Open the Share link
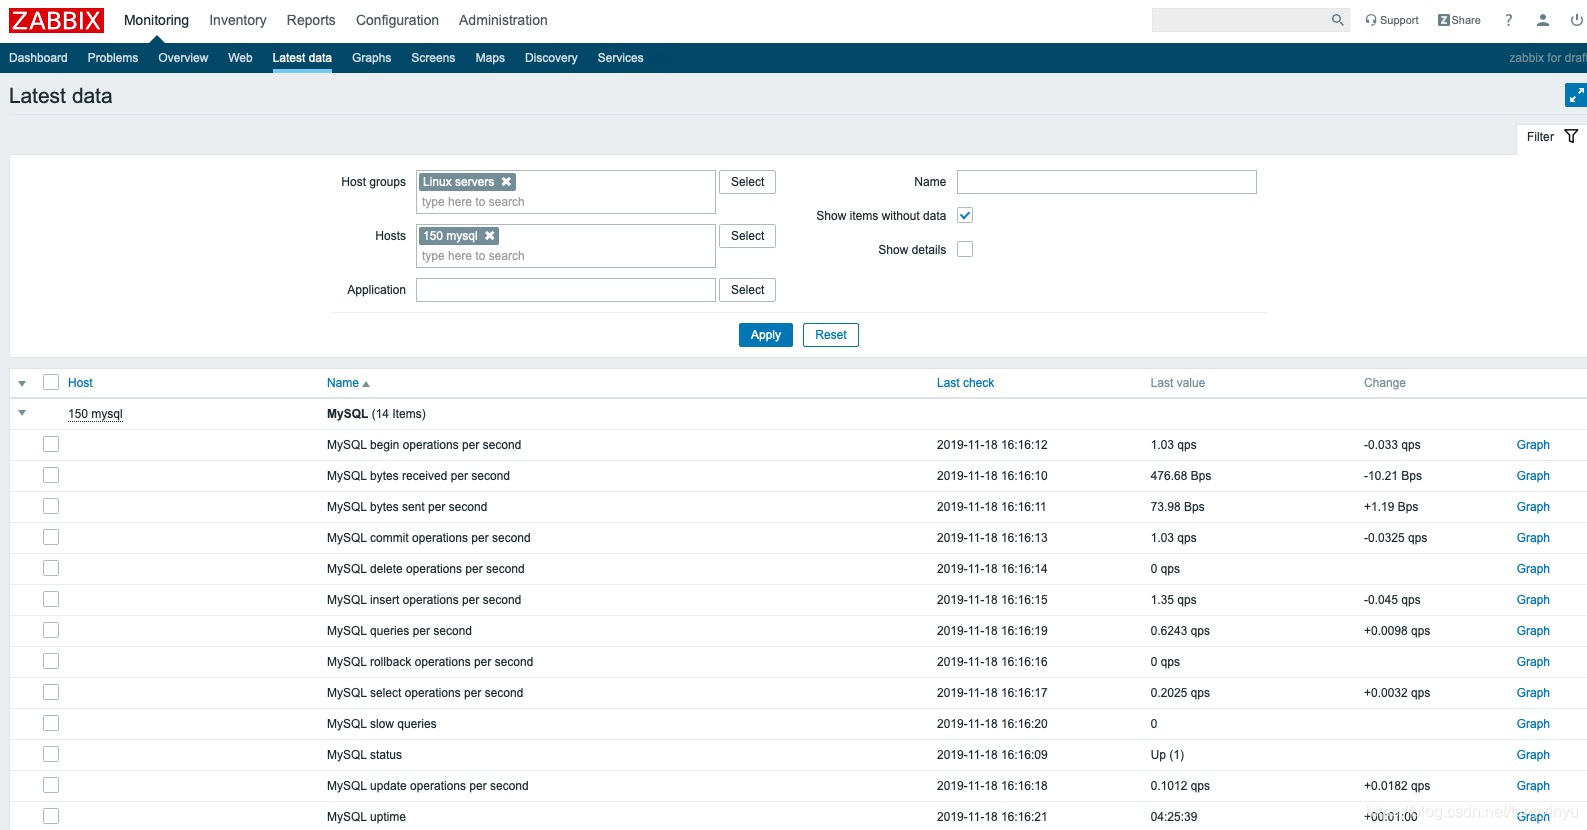The width and height of the screenshot is (1587, 830). [1459, 20]
